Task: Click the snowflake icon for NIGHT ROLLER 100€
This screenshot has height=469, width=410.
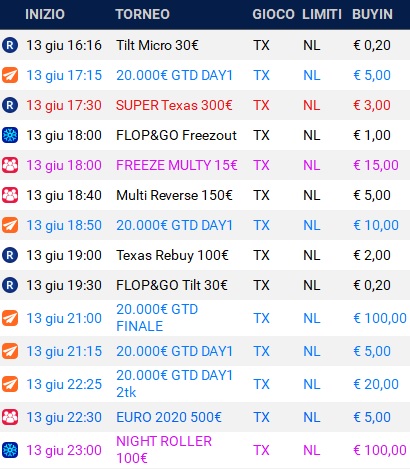Action: (10, 450)
